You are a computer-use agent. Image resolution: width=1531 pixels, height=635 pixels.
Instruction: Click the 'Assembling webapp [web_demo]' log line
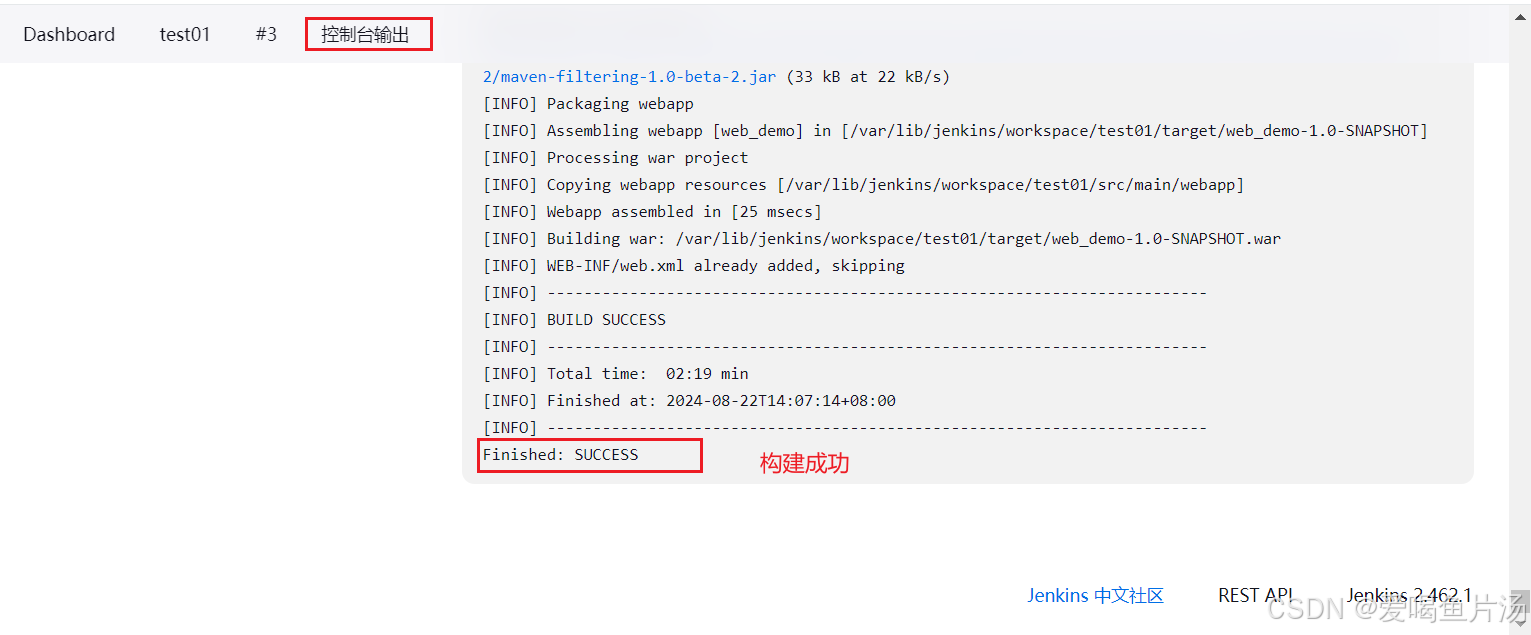coord(955,130)
